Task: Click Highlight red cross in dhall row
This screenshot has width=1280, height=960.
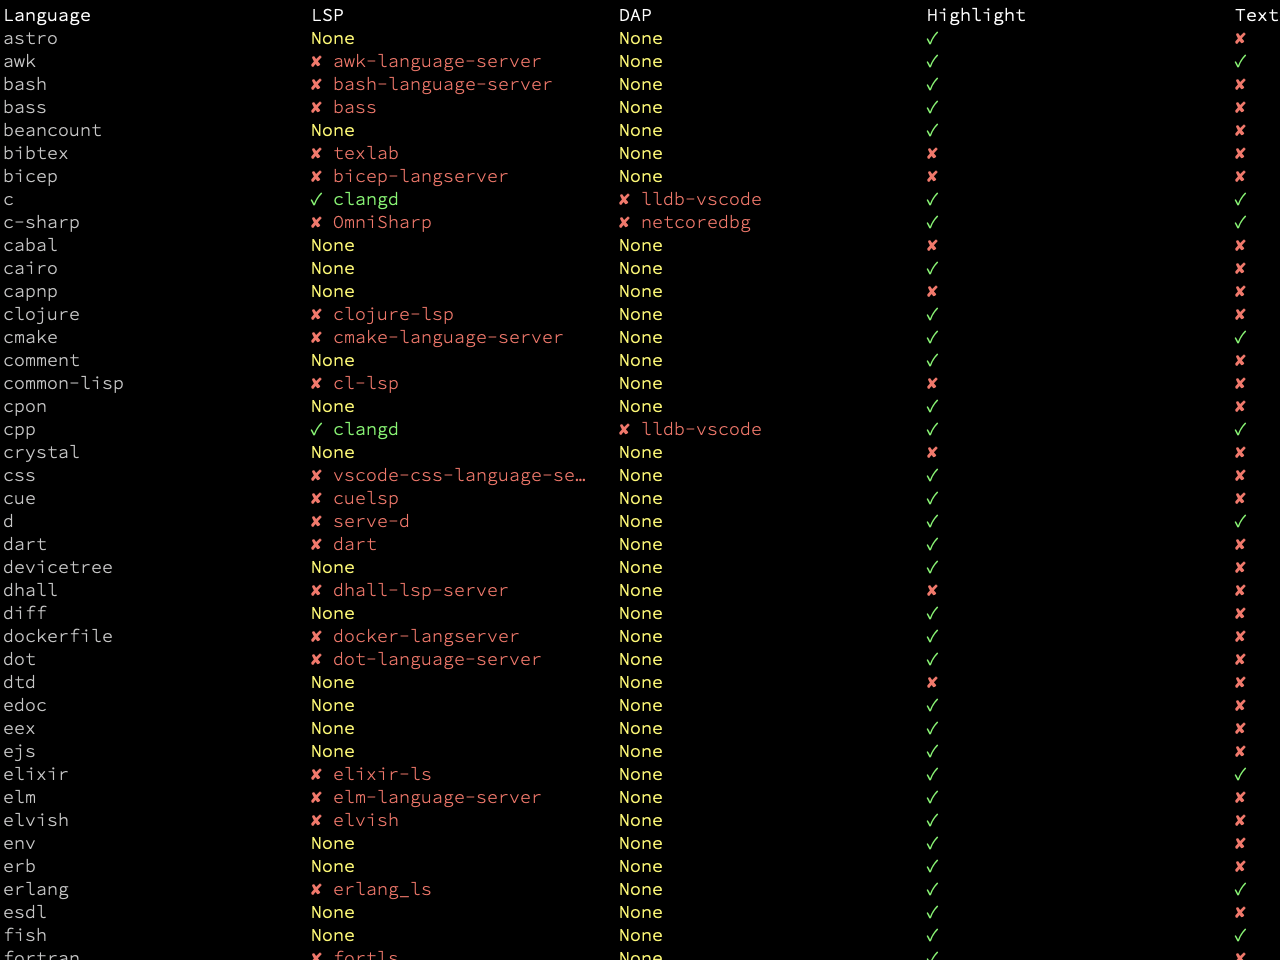Action: pyautogui.click(x=932, y=591)
